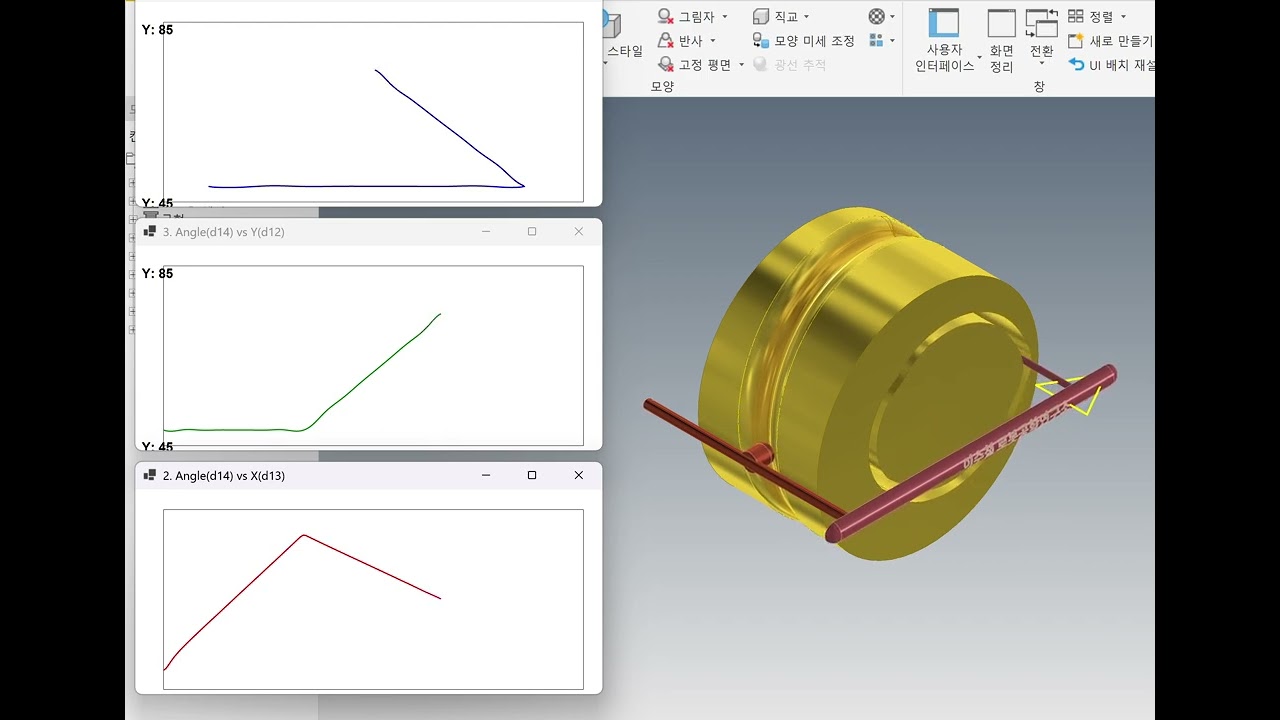The image size is (1280, 720).
Task: Open the 사용자 인터페이스 panel button
Action: [x=944, y=40]
